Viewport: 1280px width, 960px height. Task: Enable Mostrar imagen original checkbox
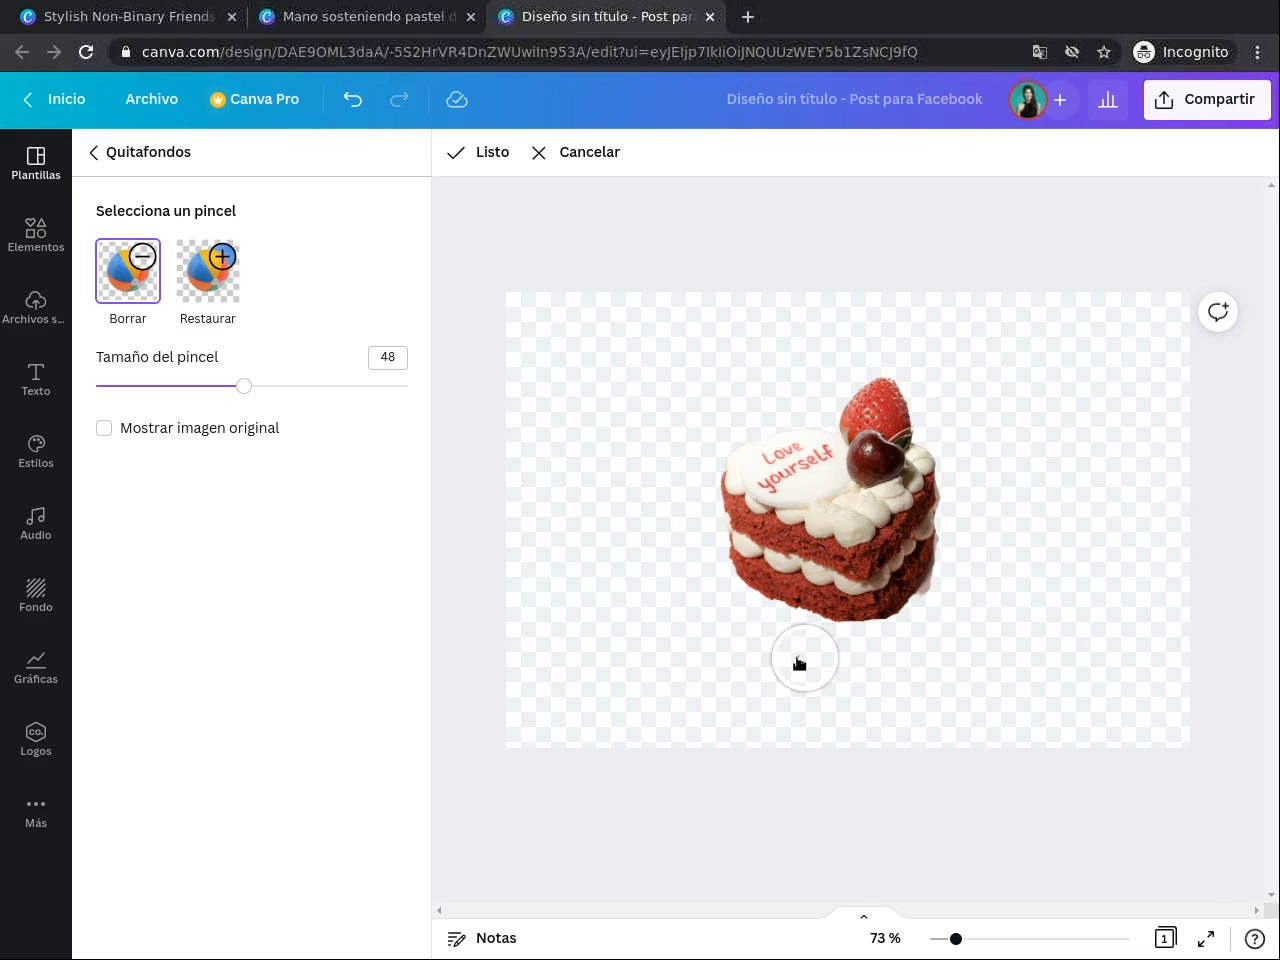[x=104, y=428]
